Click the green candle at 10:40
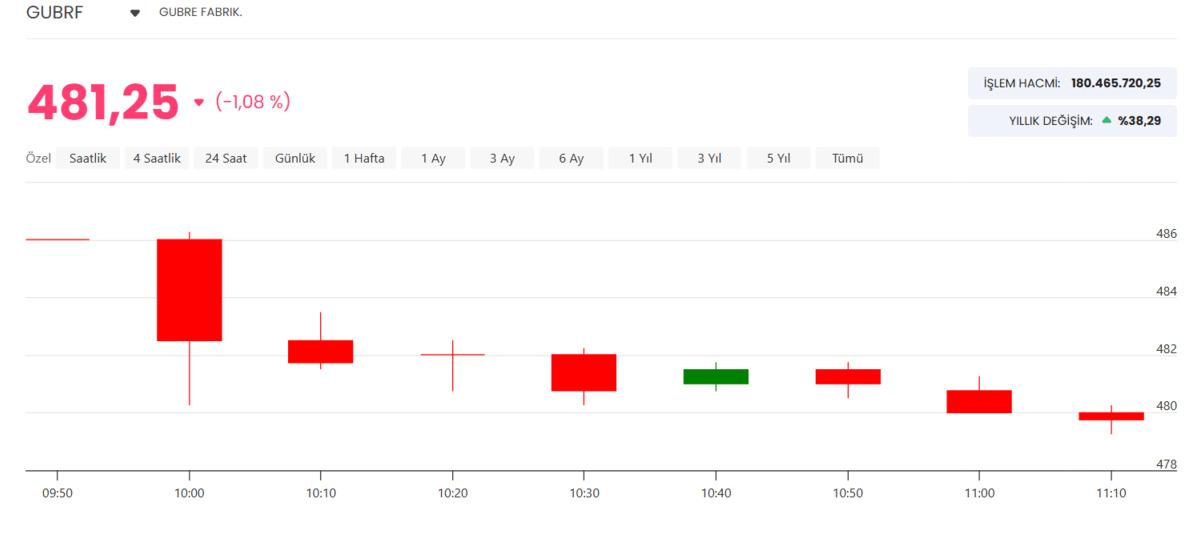The width and height of the screenshot is (1200, 535). (x=715, y=376)
